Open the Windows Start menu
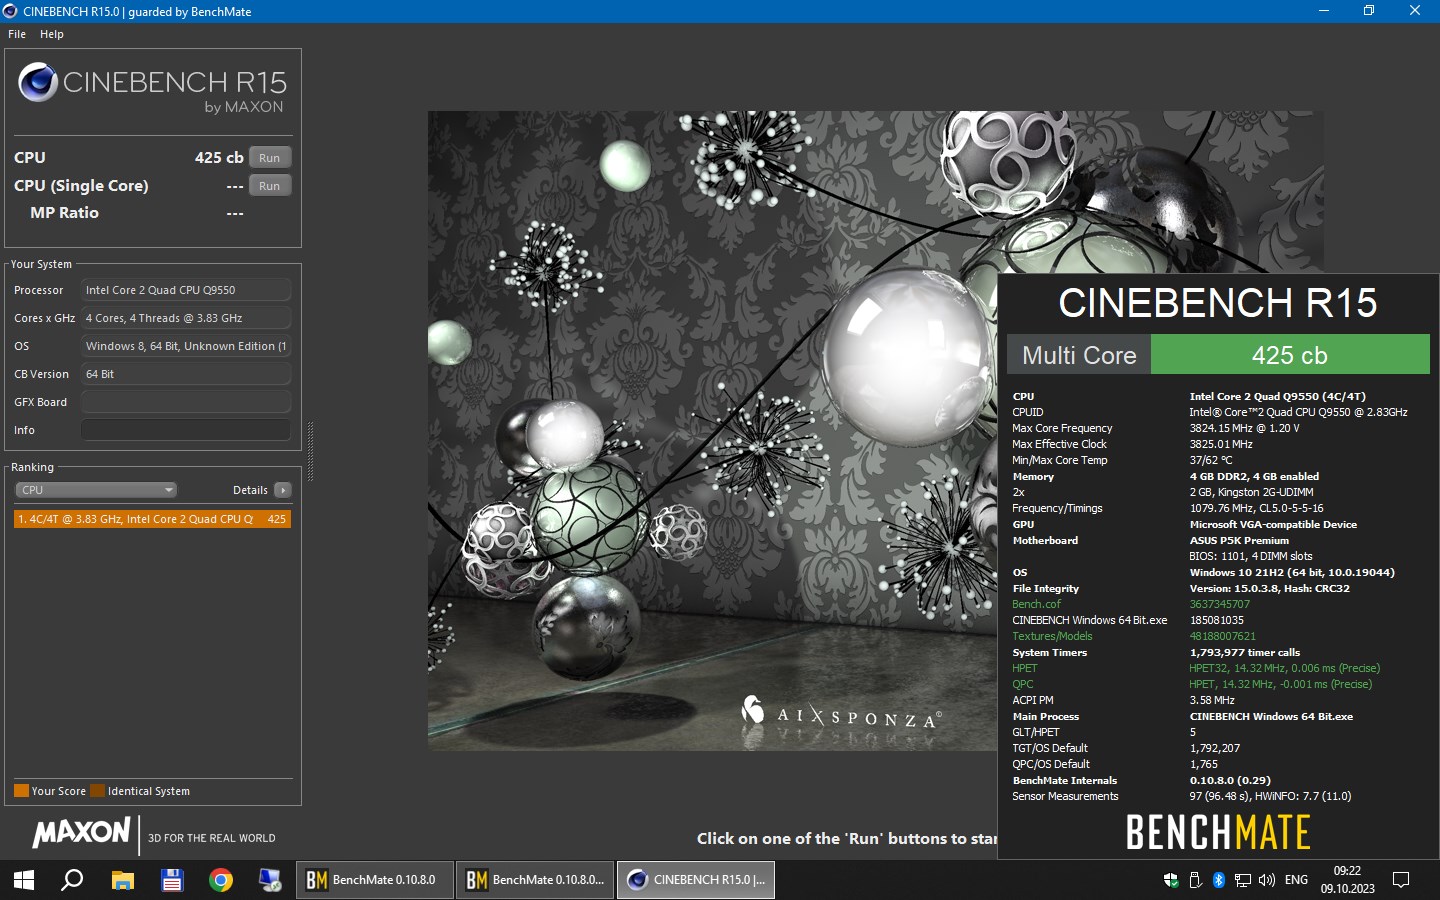This screenshot has width=1440, height=900. (x=24, y=880)
